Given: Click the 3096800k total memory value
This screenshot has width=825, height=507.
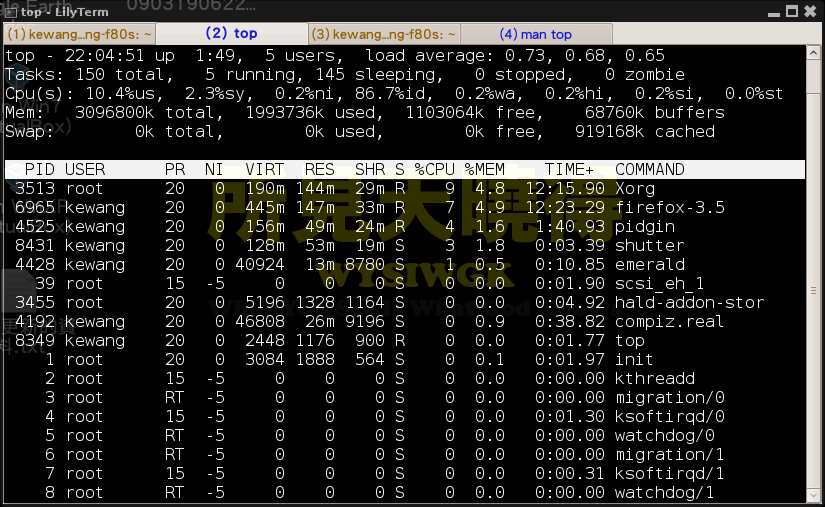Looking at the screenshot, I should pyautogui.click(x=114, y=113).
